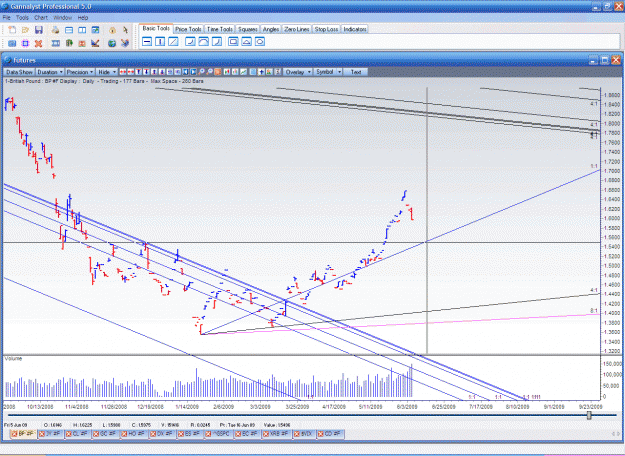Screen dimensions: 625x456
Task: Click the Open folder icon
Action: click(26, 30)
